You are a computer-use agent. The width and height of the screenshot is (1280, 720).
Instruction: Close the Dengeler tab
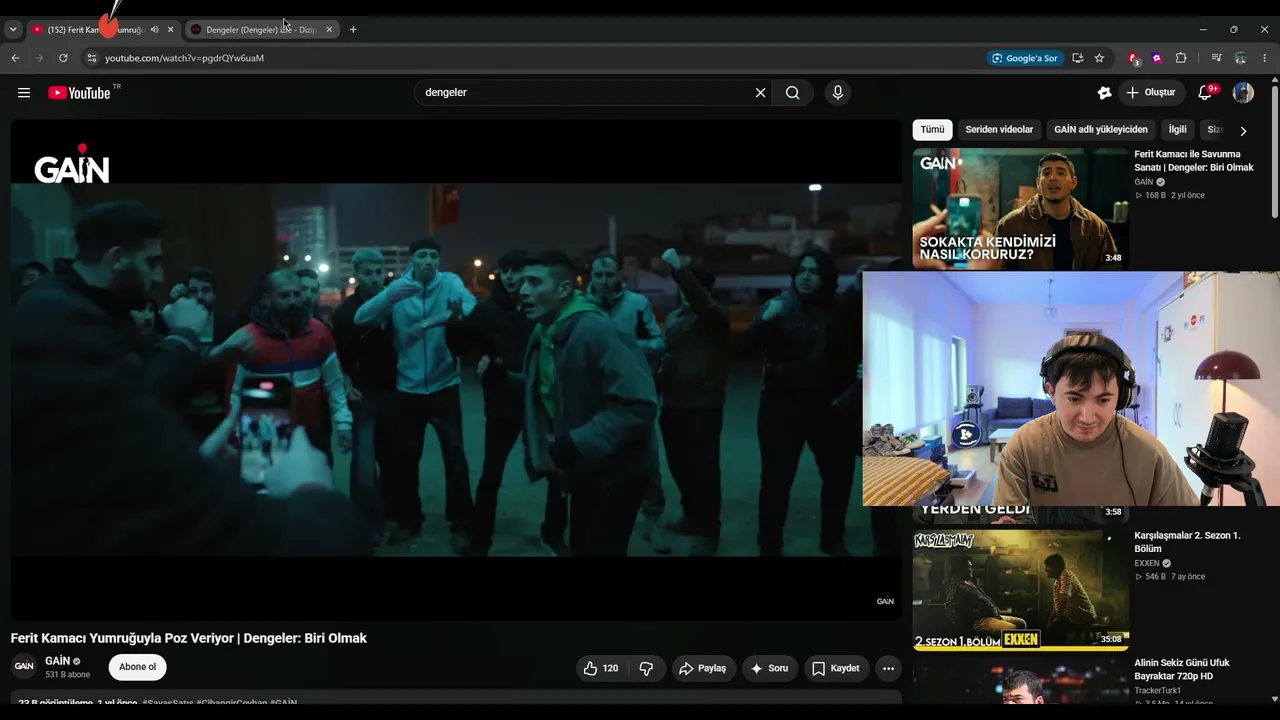[329, 30]
